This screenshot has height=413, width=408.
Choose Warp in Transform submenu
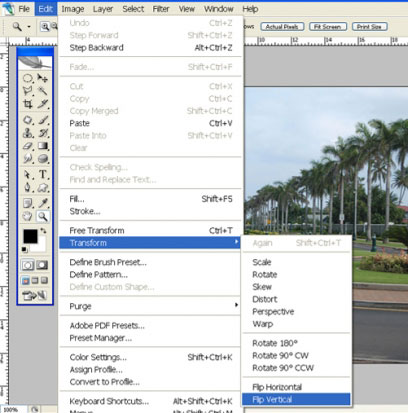coord(296,324)
